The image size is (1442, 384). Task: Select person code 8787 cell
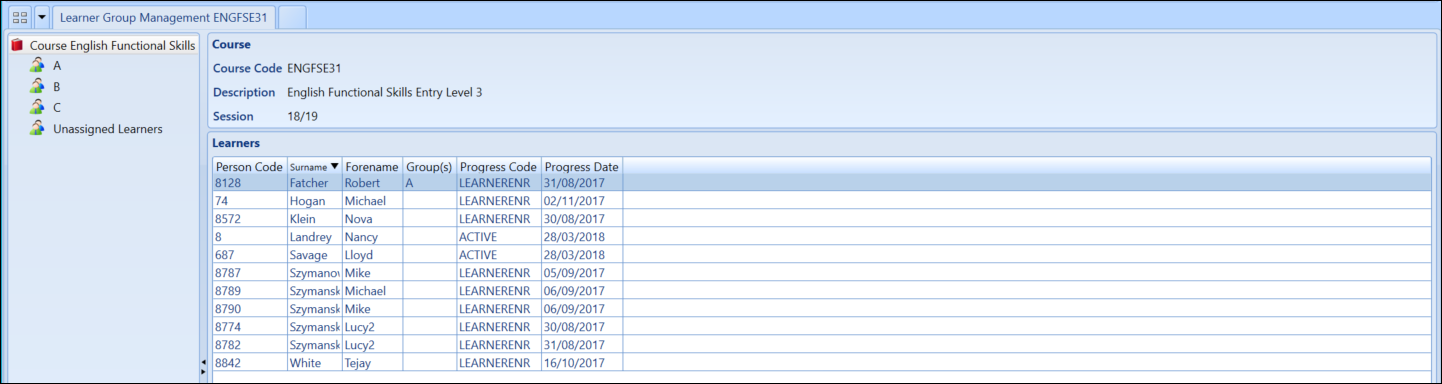(249, 272)
